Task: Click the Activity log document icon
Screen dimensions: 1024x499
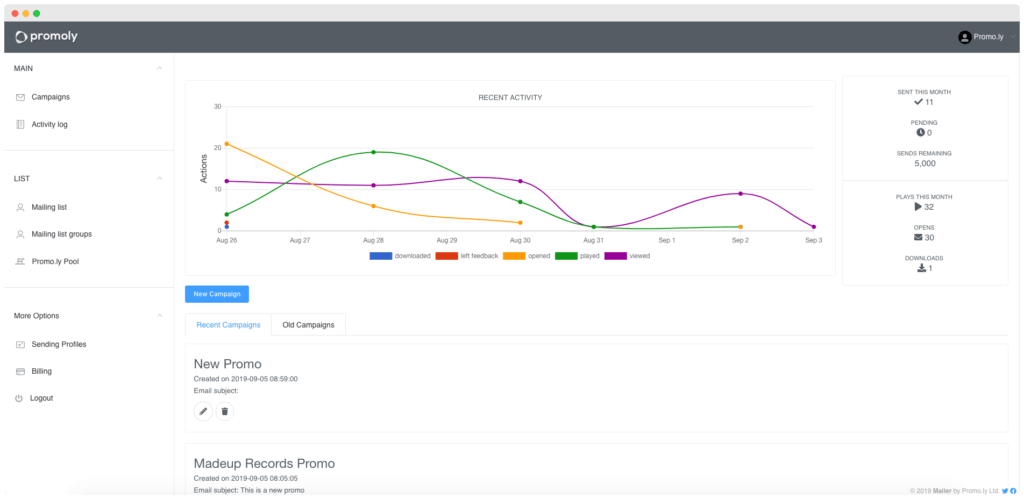Action: (x=20, y=124)
